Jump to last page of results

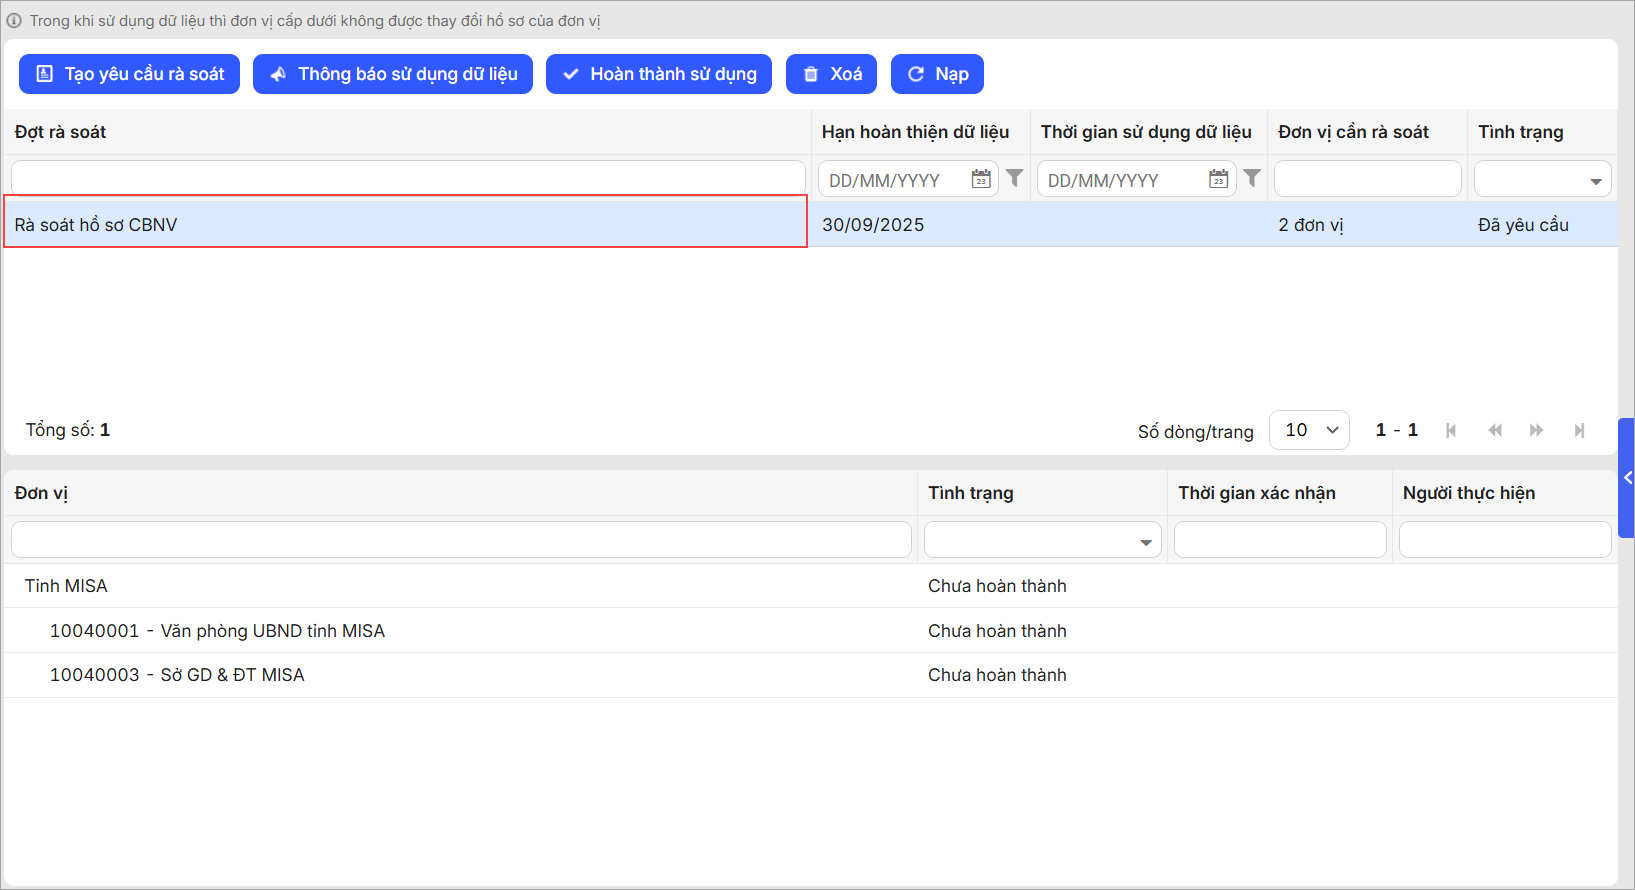(1579, 430)
